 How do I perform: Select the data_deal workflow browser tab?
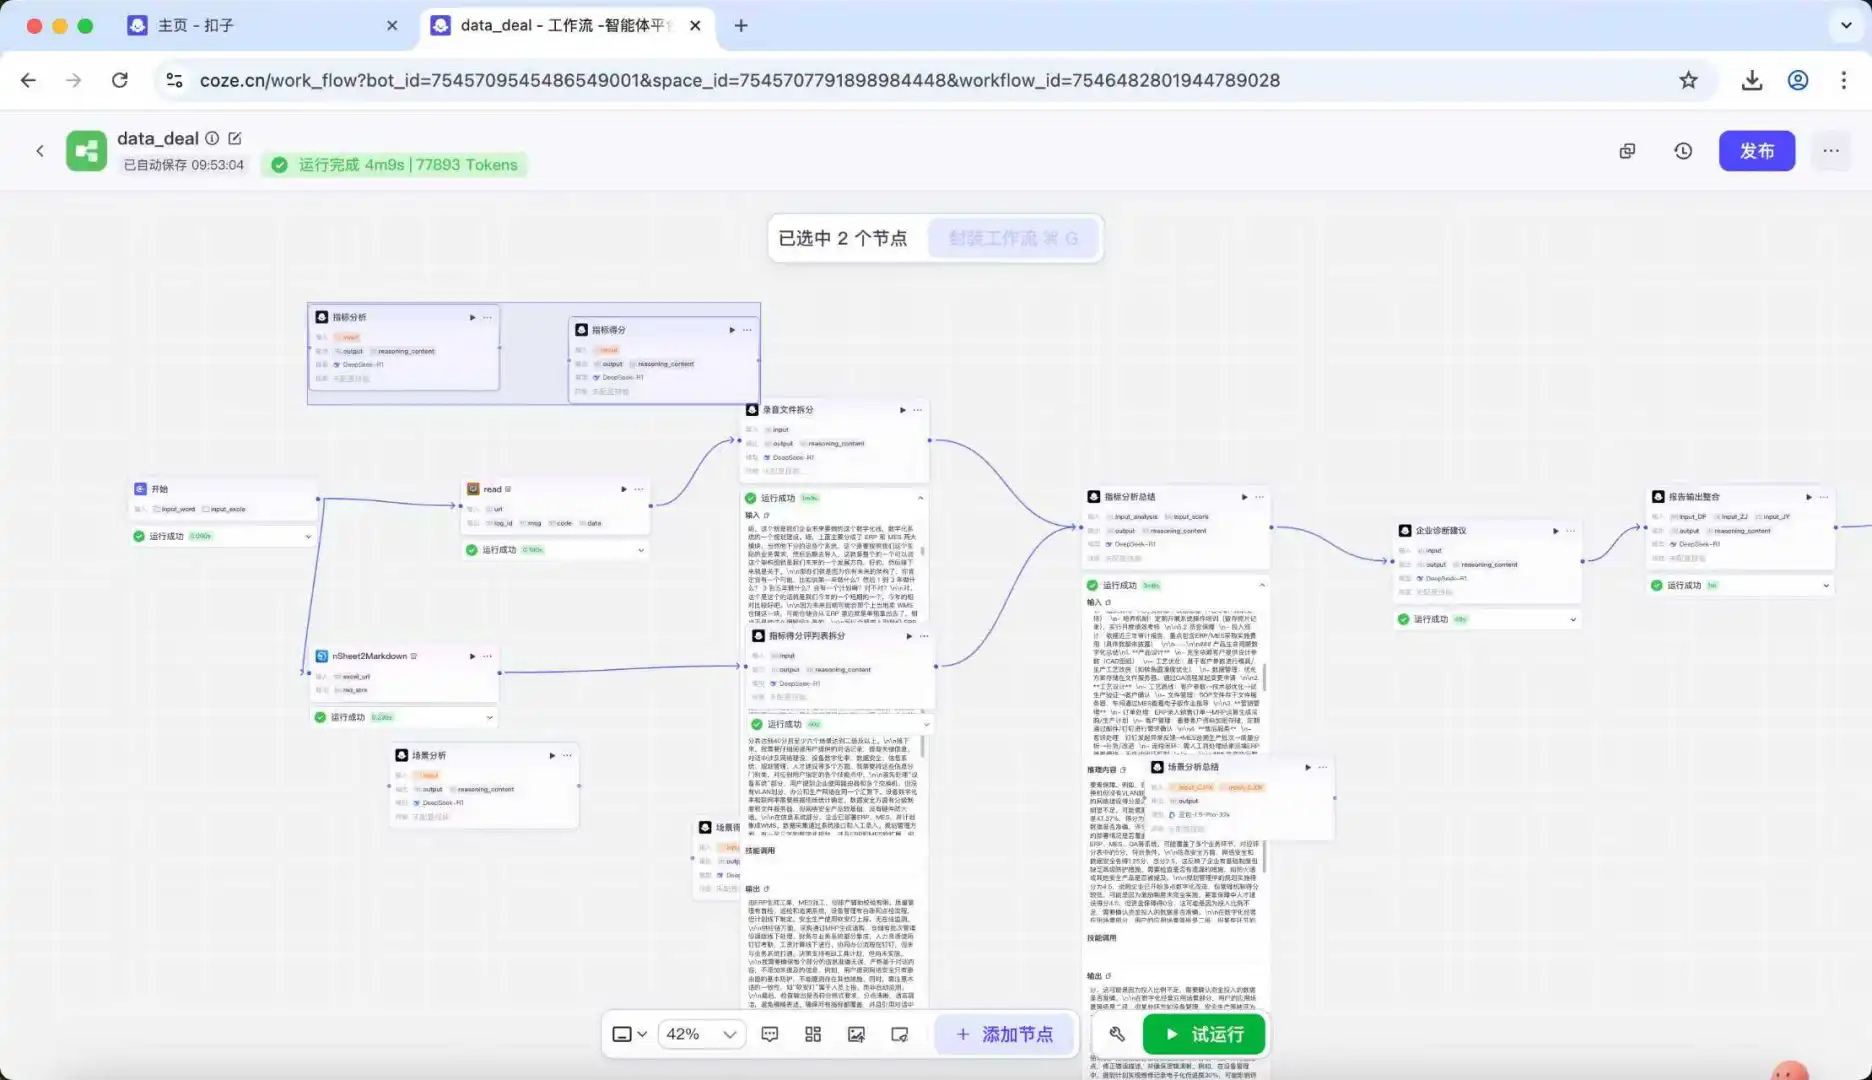click(566, 25)
